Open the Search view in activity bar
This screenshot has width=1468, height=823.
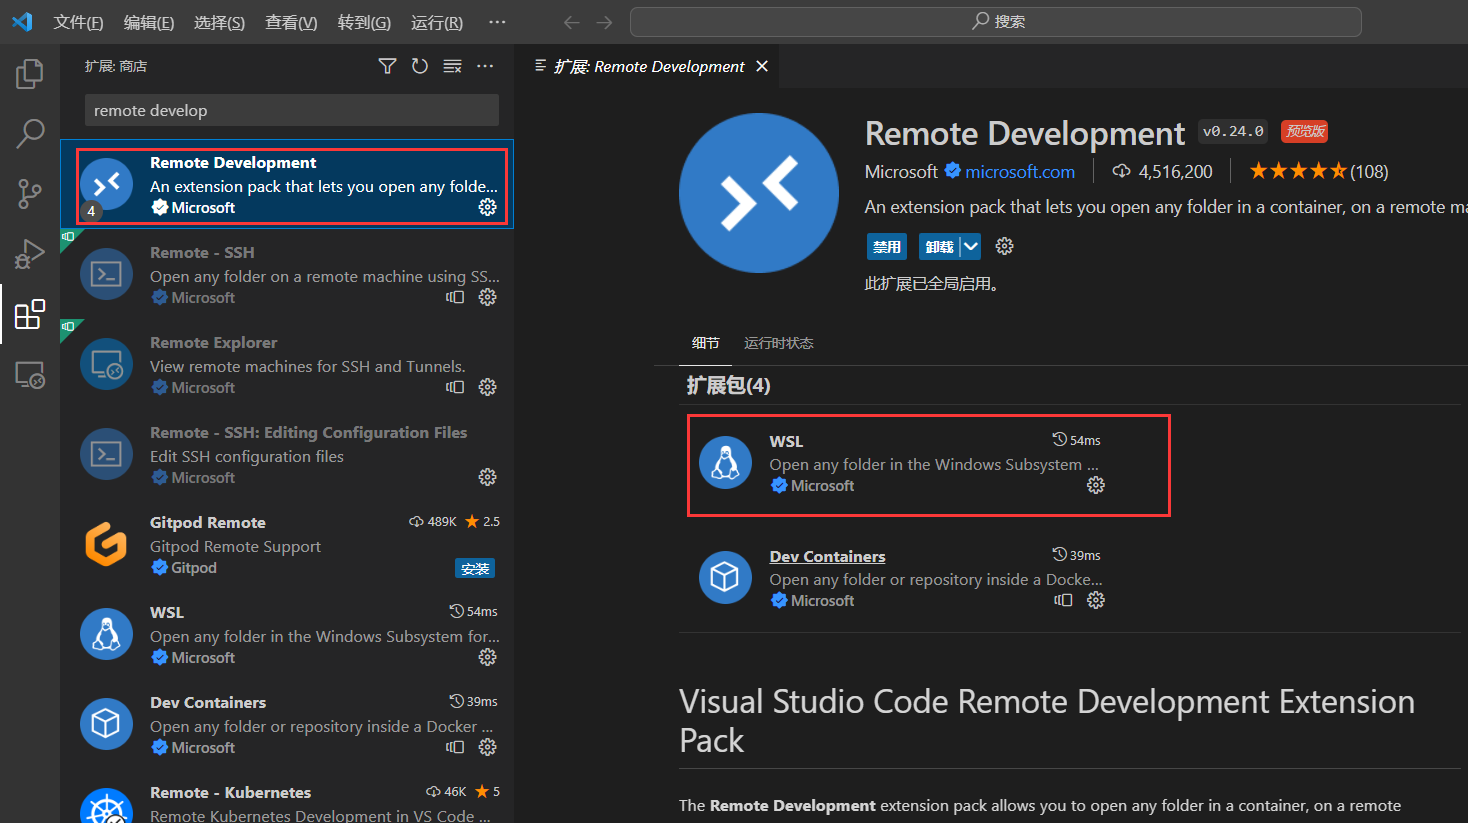point(30,133)
